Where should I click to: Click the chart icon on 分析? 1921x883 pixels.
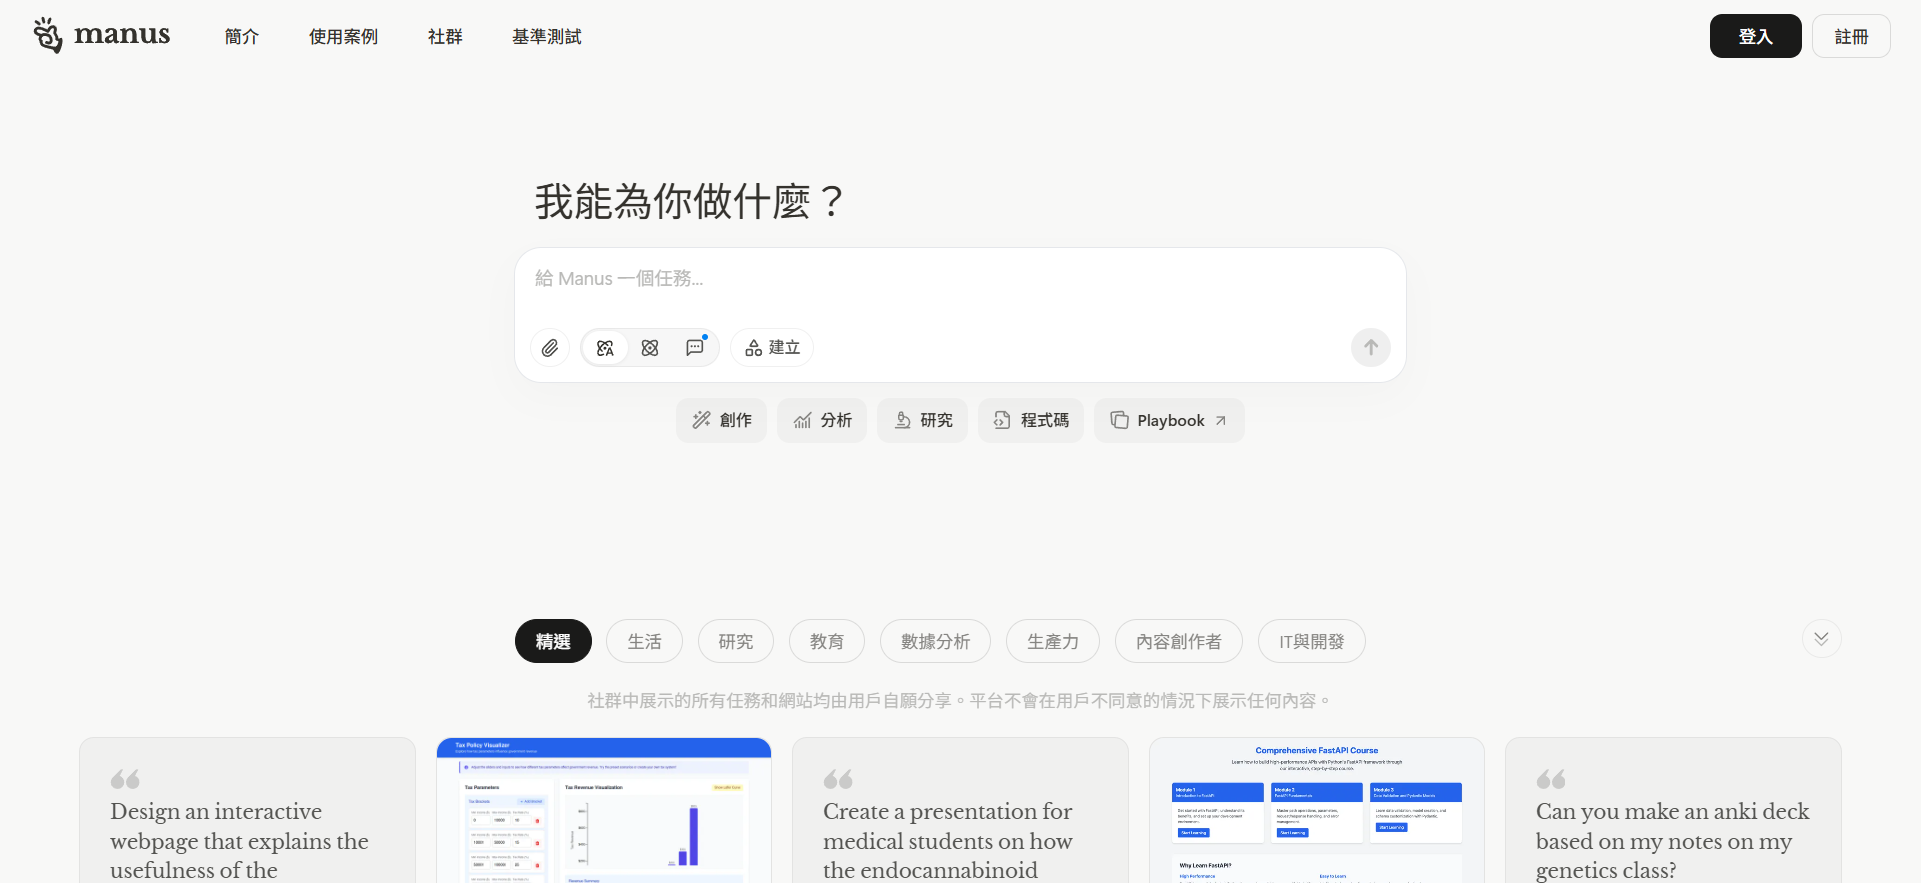click(802, 421)
